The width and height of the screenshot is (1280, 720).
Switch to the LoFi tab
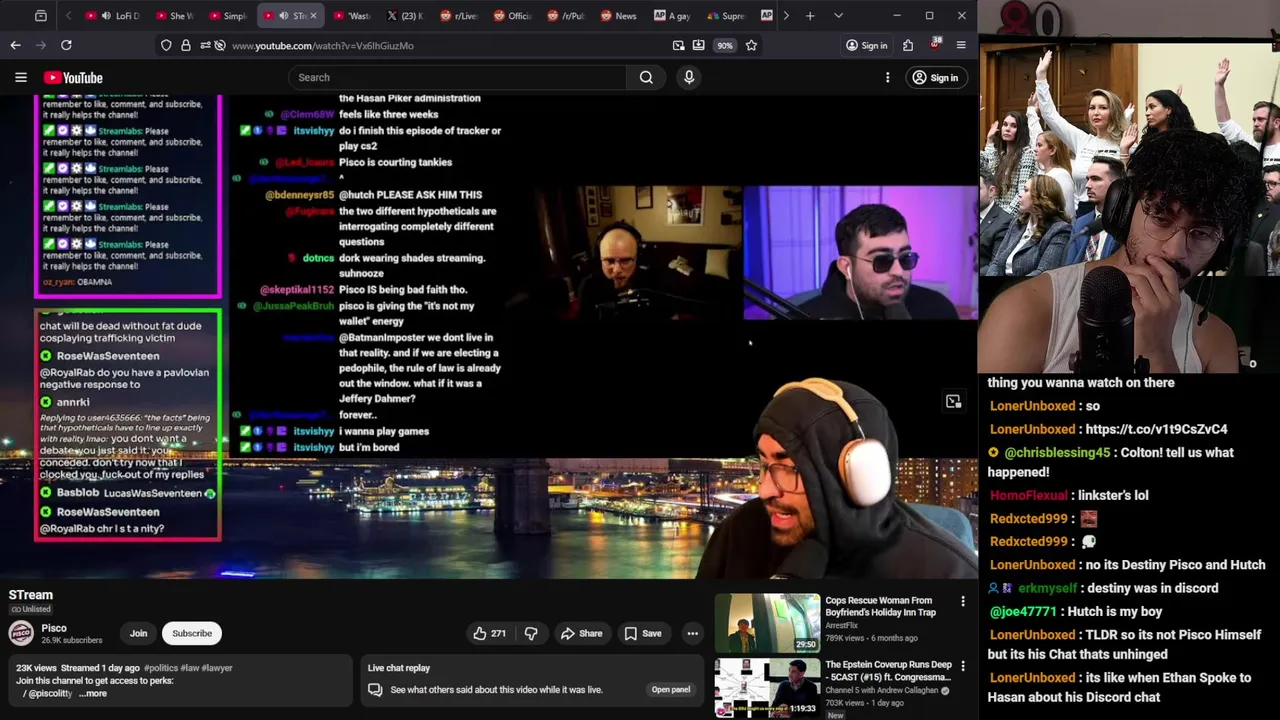point(112,16)
